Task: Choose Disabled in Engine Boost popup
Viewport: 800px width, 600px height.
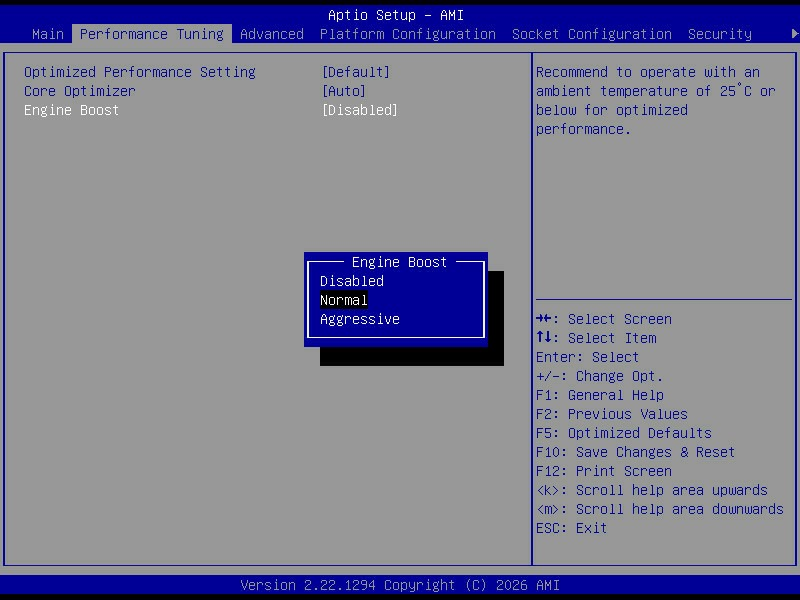Action: tap(352, 281)
